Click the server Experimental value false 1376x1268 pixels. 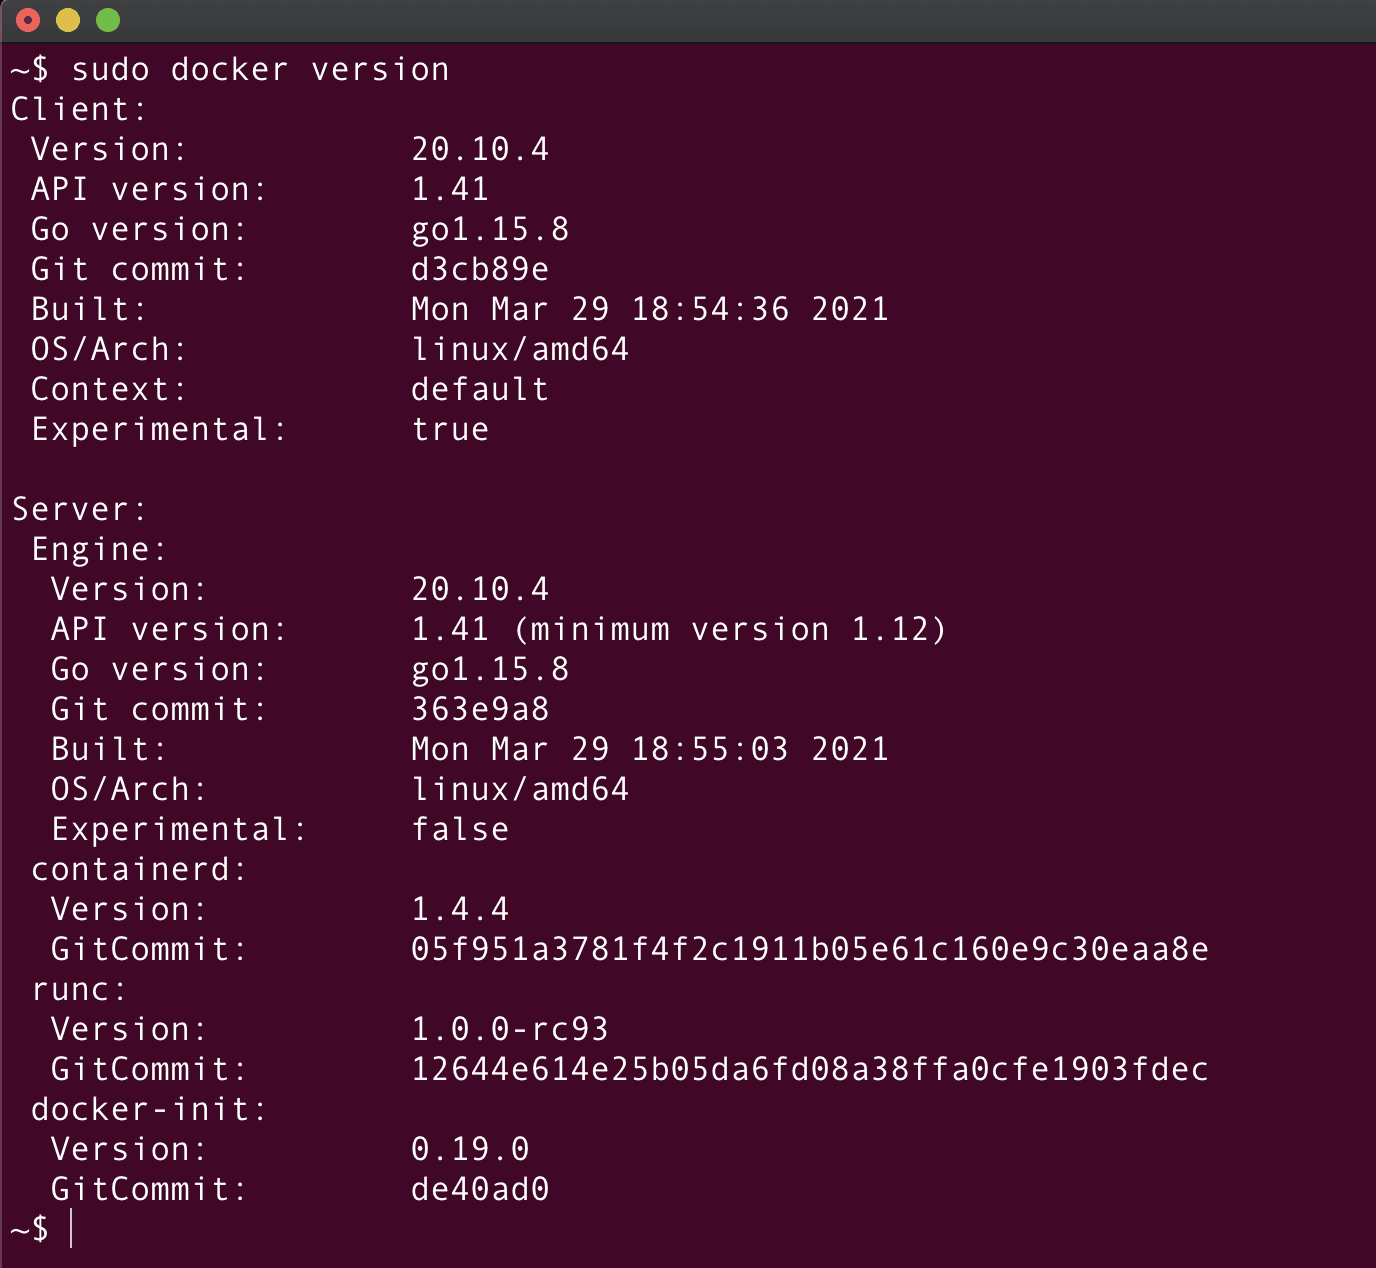click(460, 829)
